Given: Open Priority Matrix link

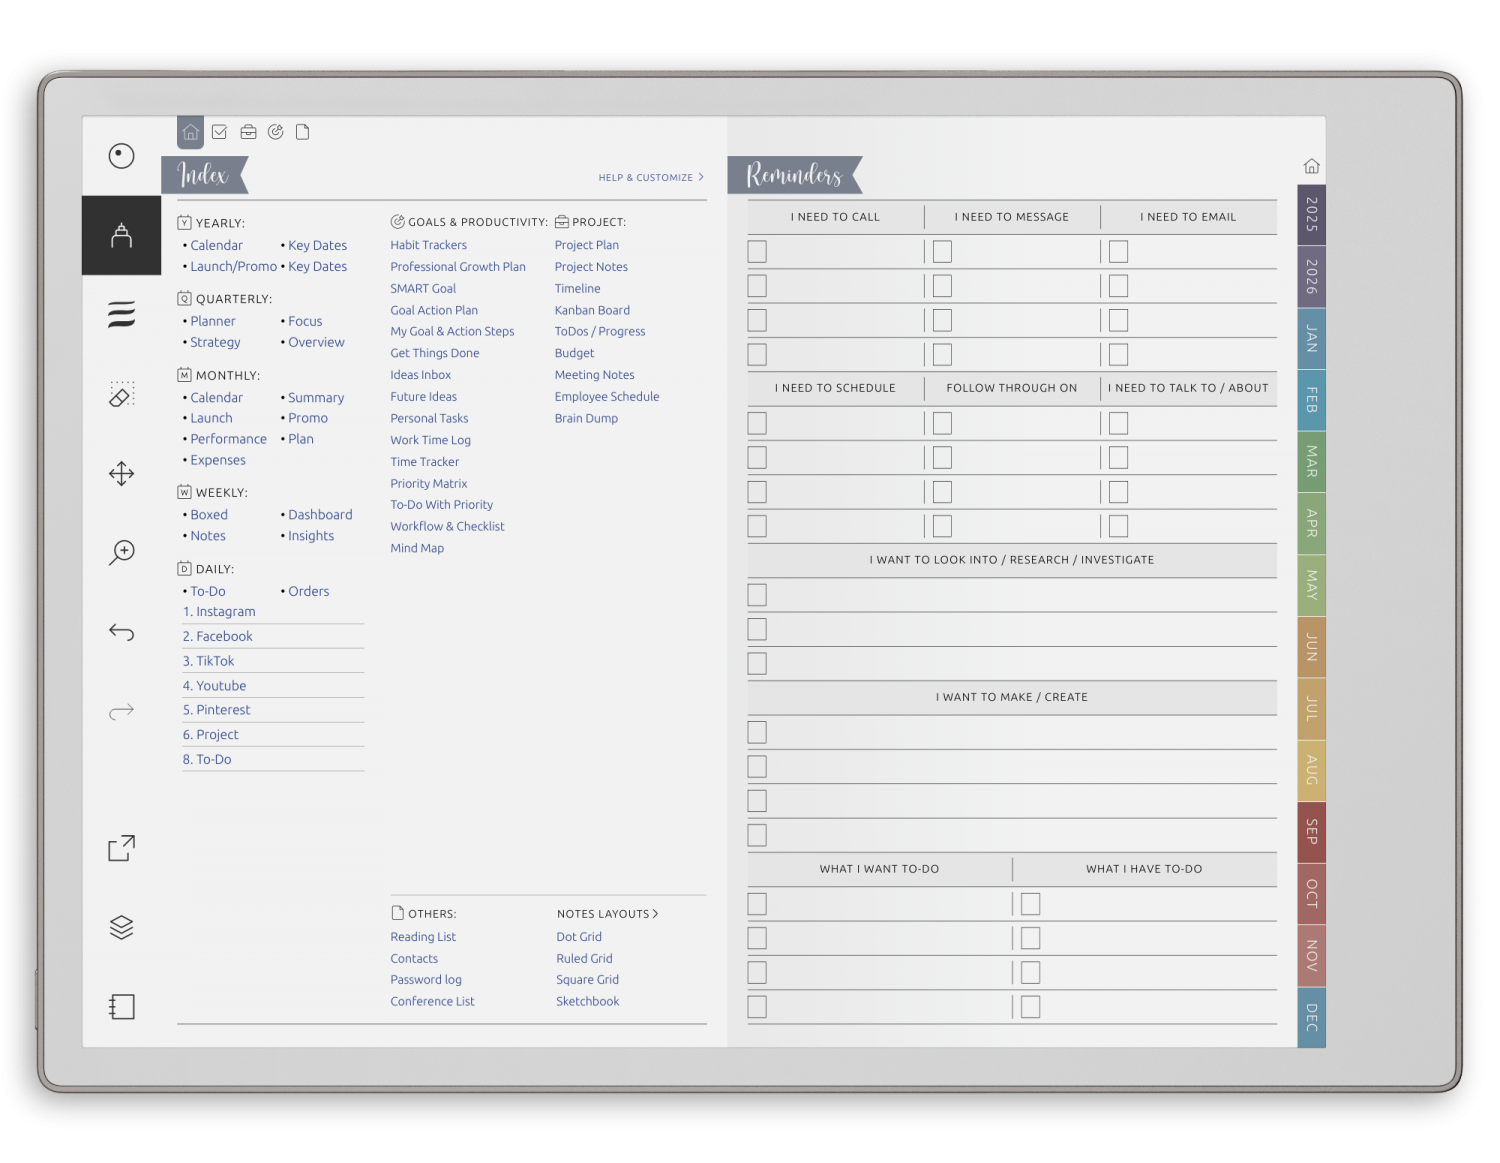Looking at the screenshot, I should pyautogui.click(x=428, y=483).
